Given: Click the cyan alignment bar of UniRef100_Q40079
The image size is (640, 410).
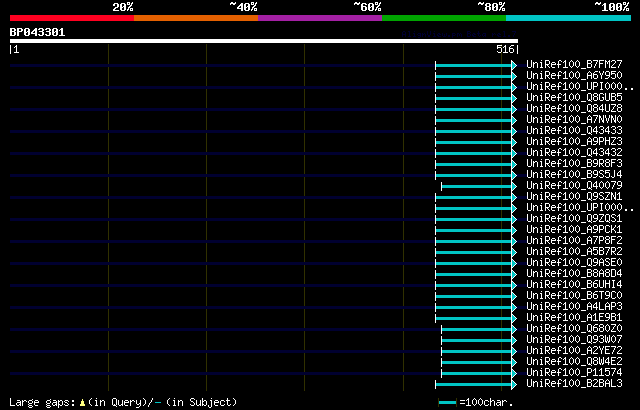Looking at the screenshot, I should 477,186.
